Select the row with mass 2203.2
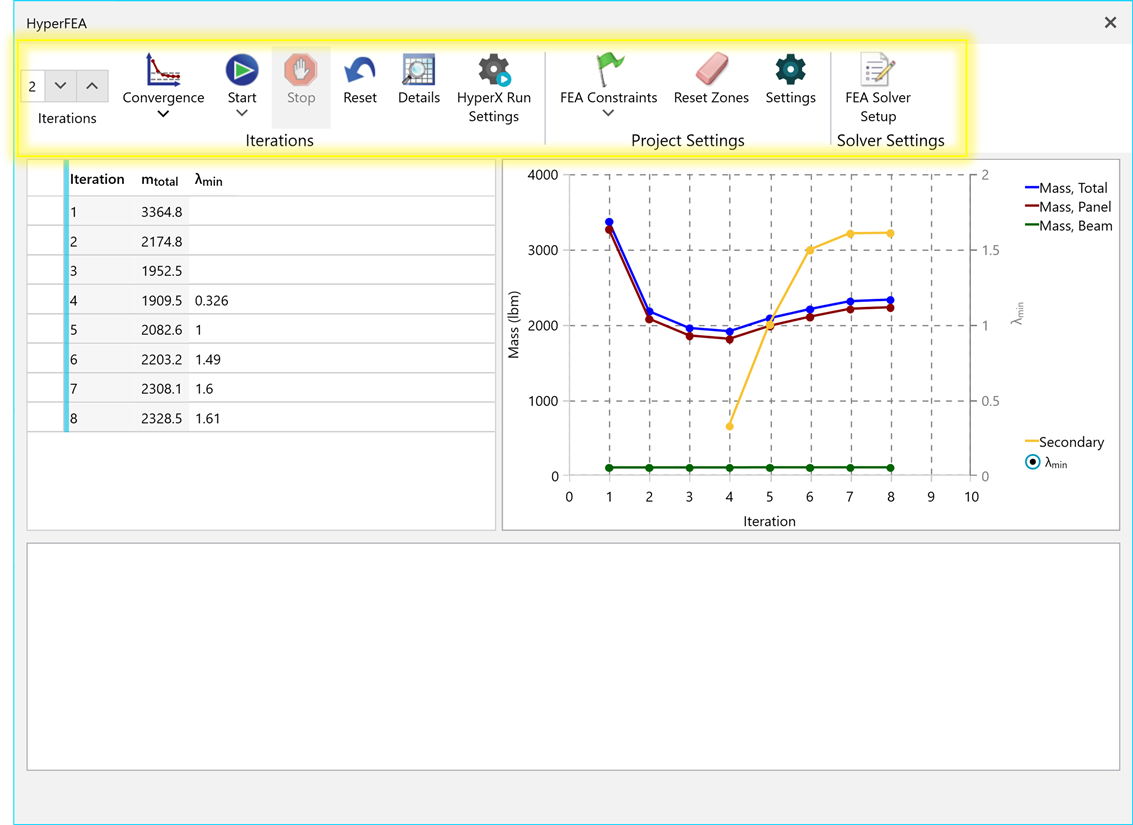The height and width of the screenshot is (825, 1133). (261, 360)
